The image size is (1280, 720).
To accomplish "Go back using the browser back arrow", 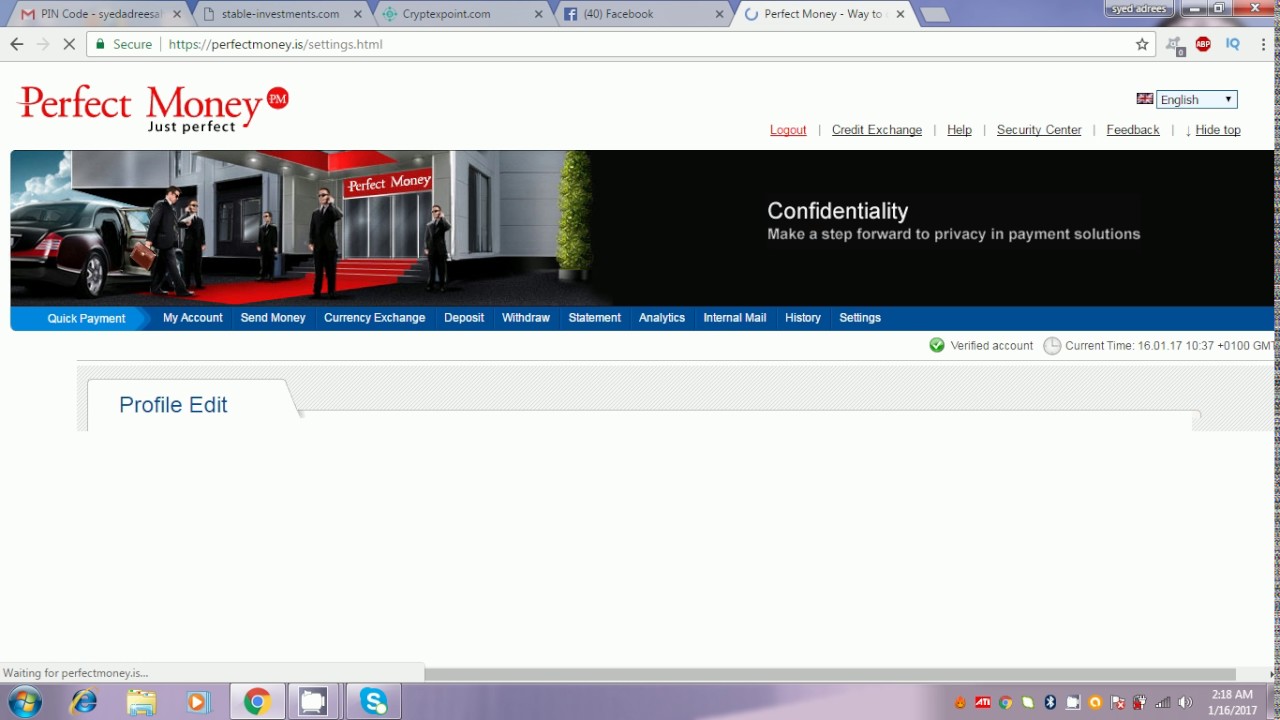I will [16, 44].
